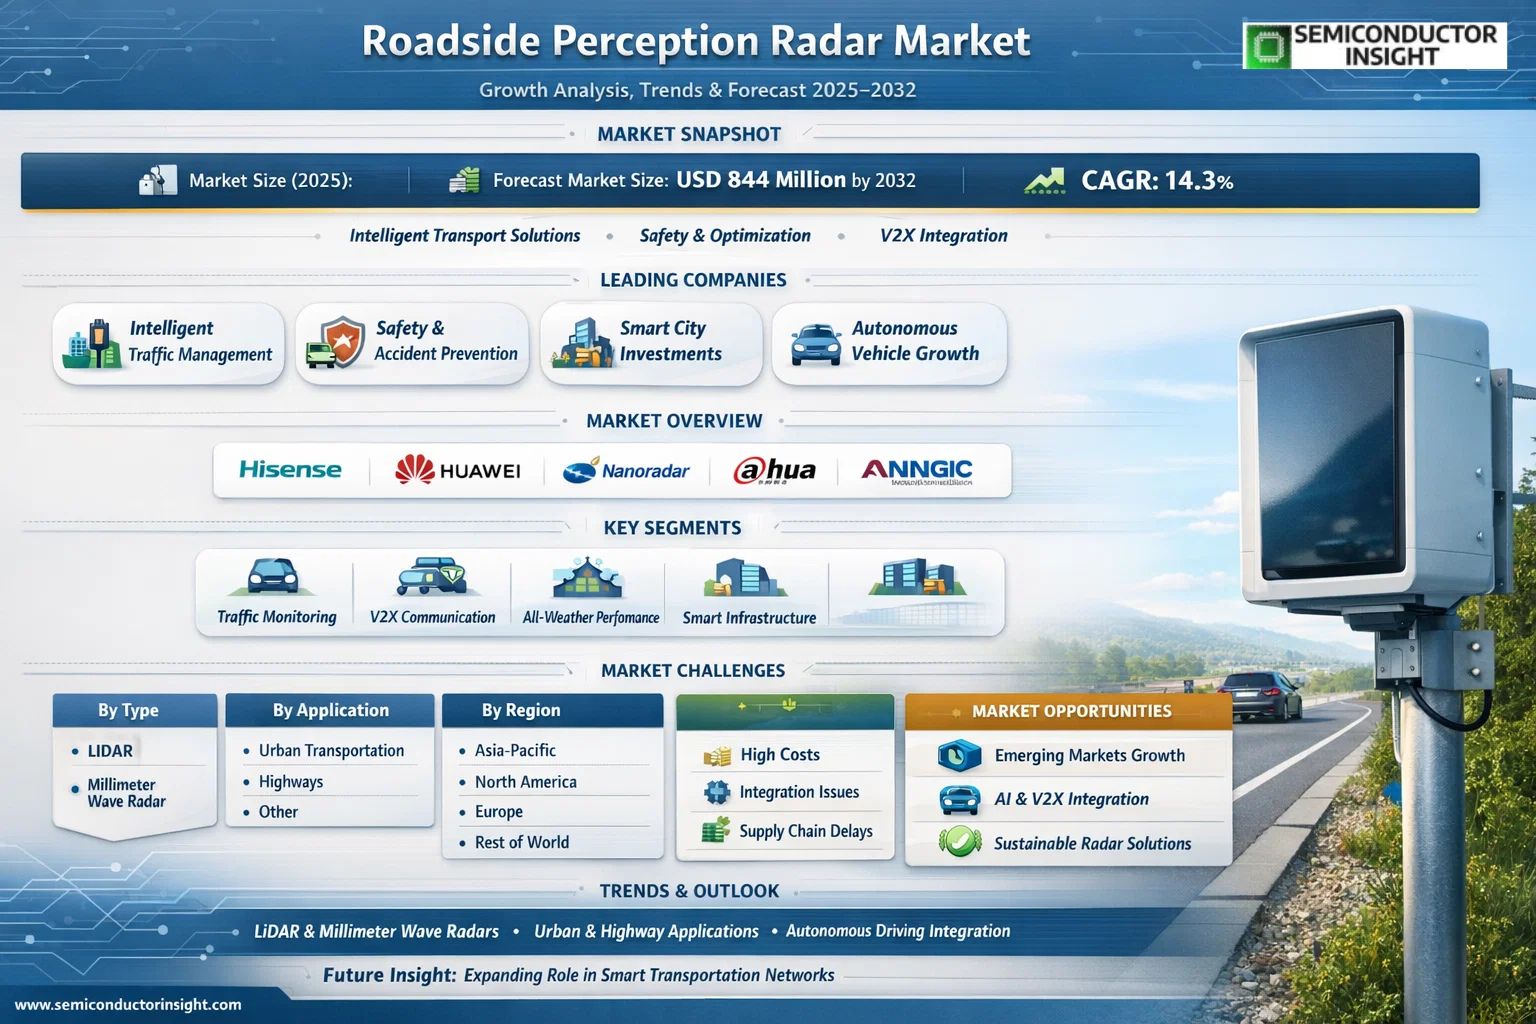Viewport: 1536px width, 1024px height.
Task: Select the By Region header
Action: 552,710
